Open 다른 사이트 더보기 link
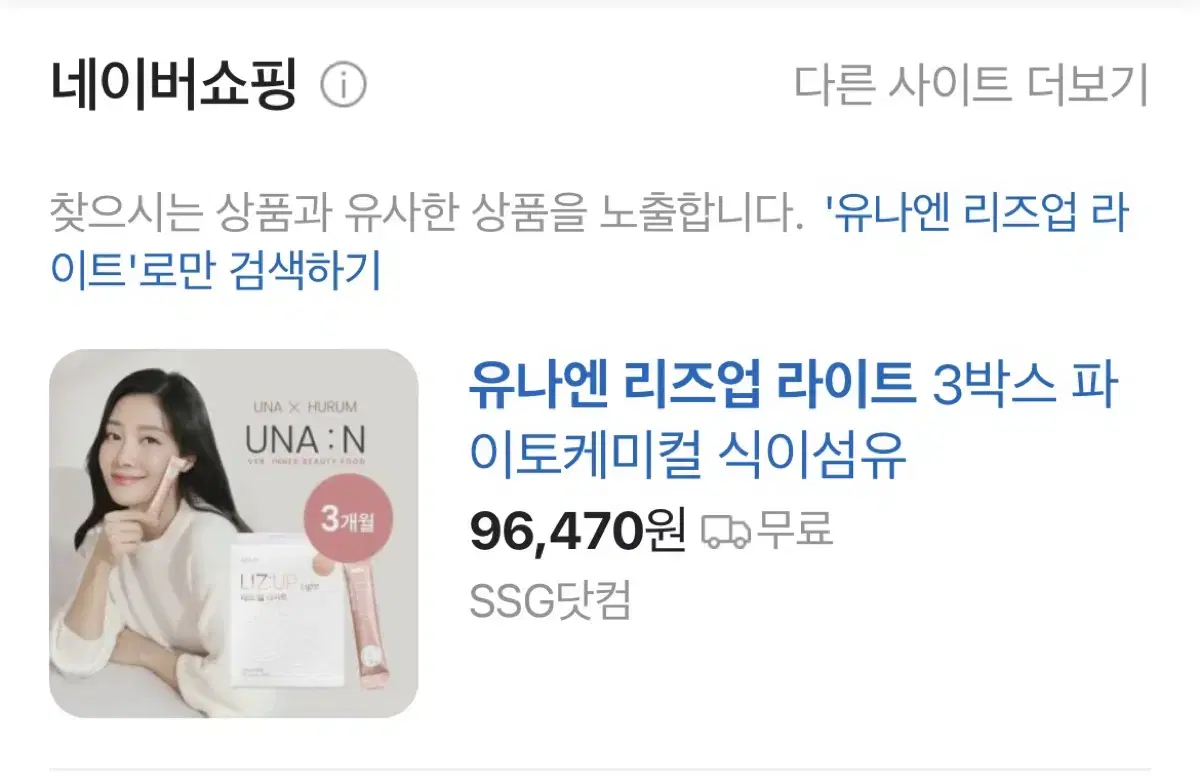The image size is (1200, 783). click(972, 86)
